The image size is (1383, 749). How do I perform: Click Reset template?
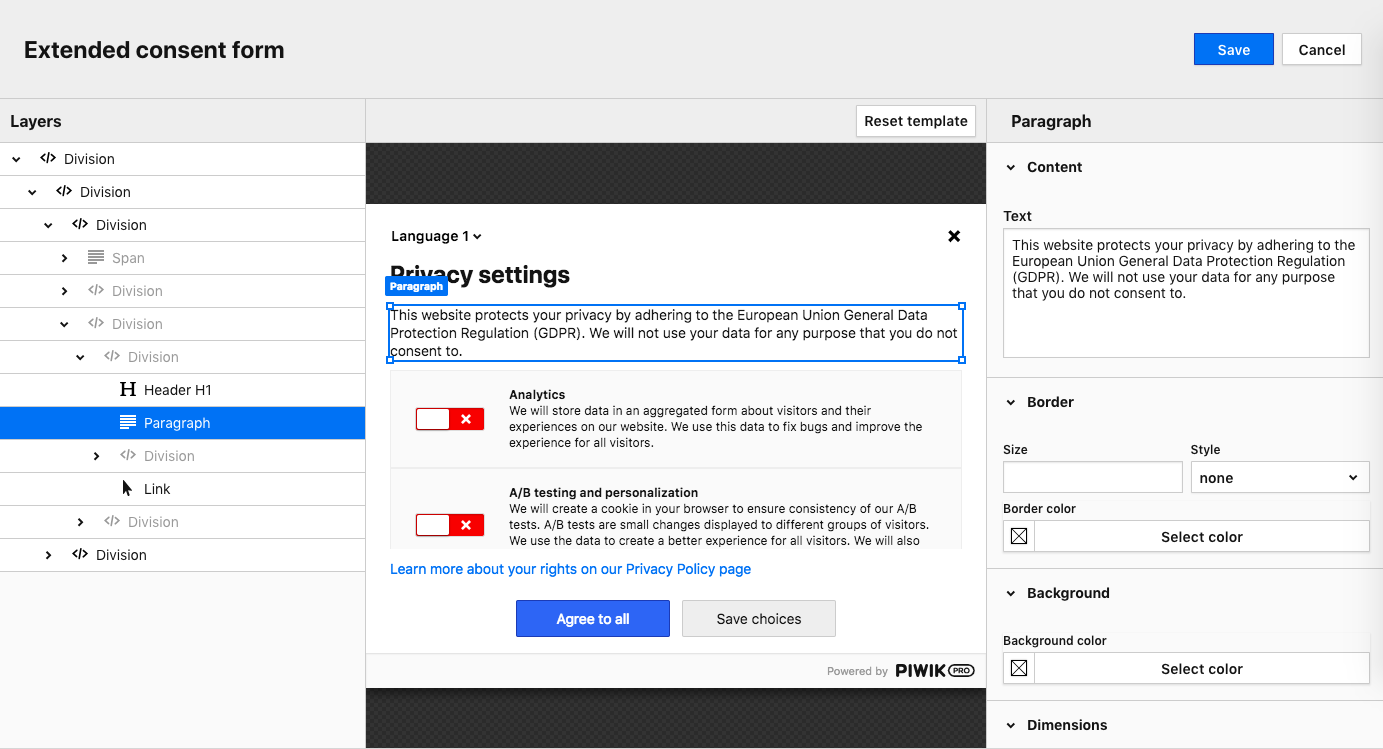click(916, 121)
